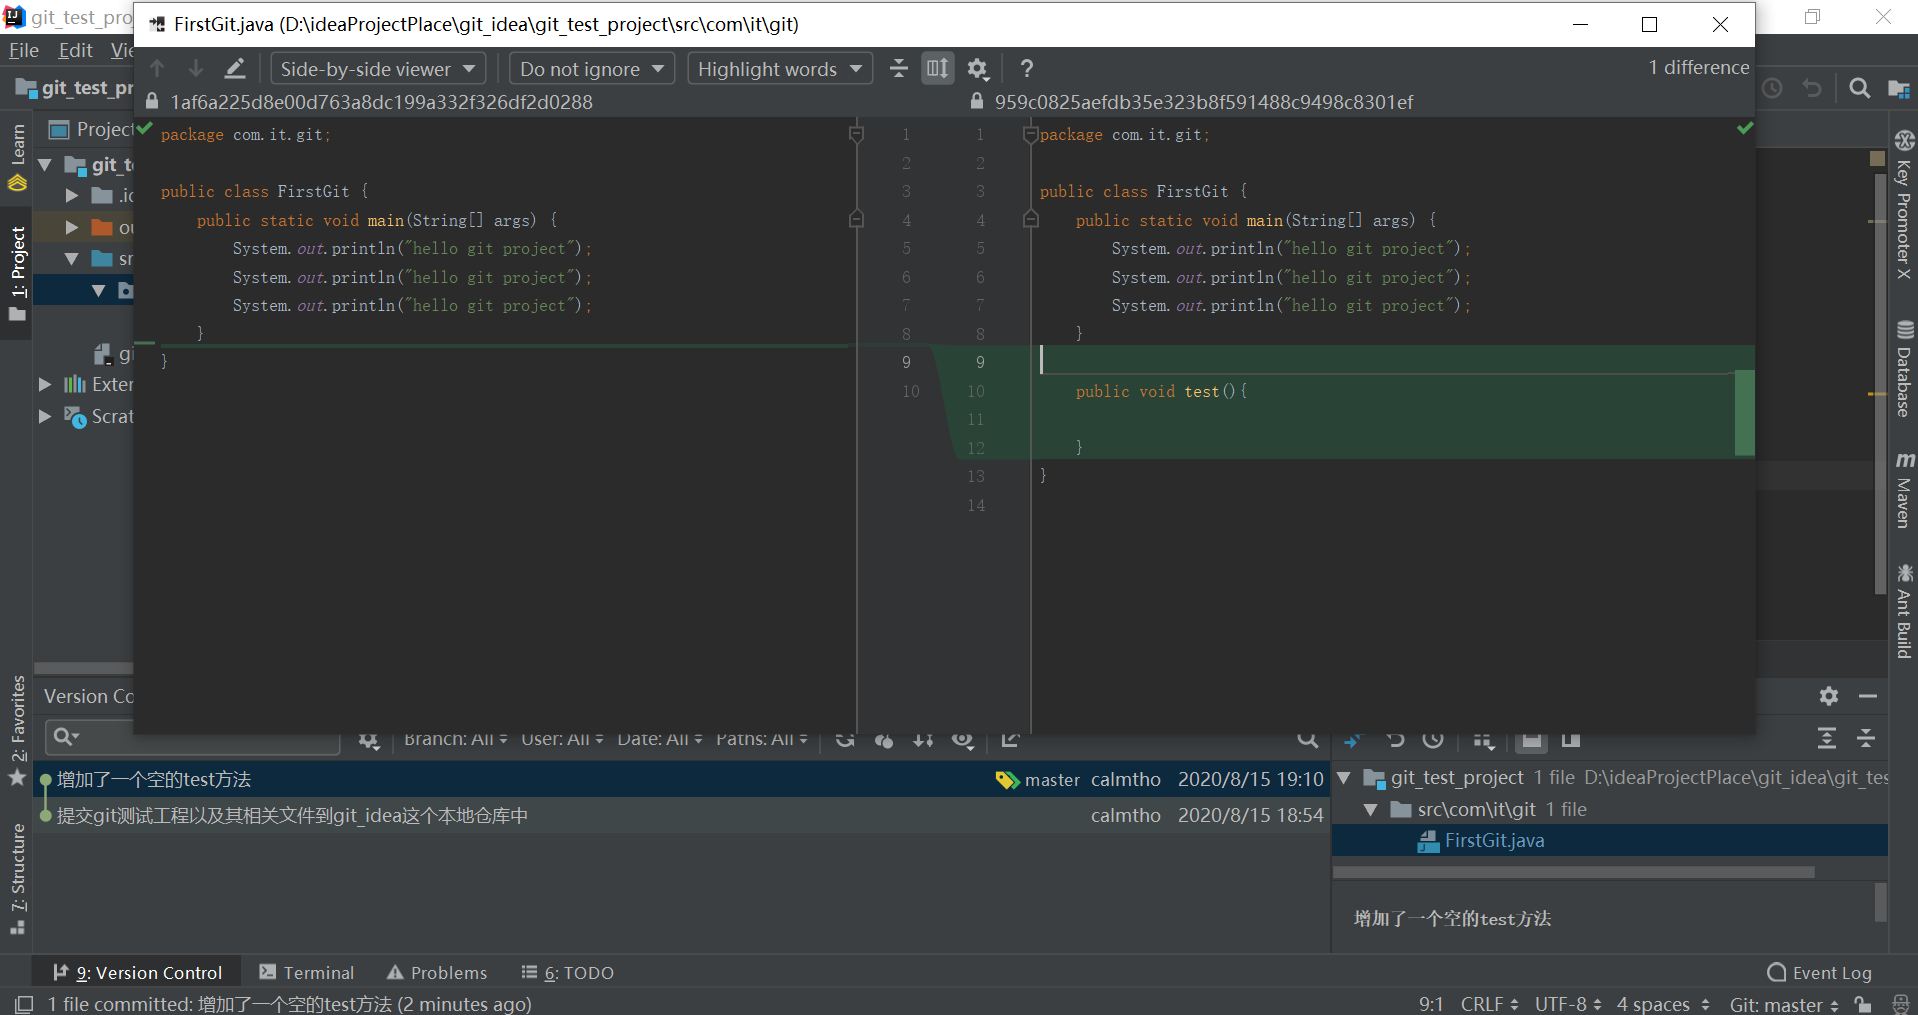Collapse all in changed files tree
The image size is (1918, 1015).
pyautogui.click(x=1866, y=739)
